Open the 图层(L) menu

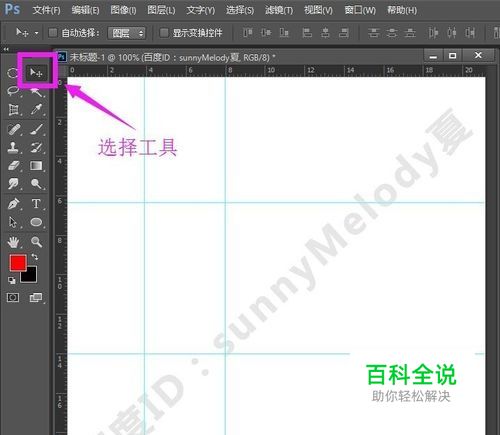161,10
